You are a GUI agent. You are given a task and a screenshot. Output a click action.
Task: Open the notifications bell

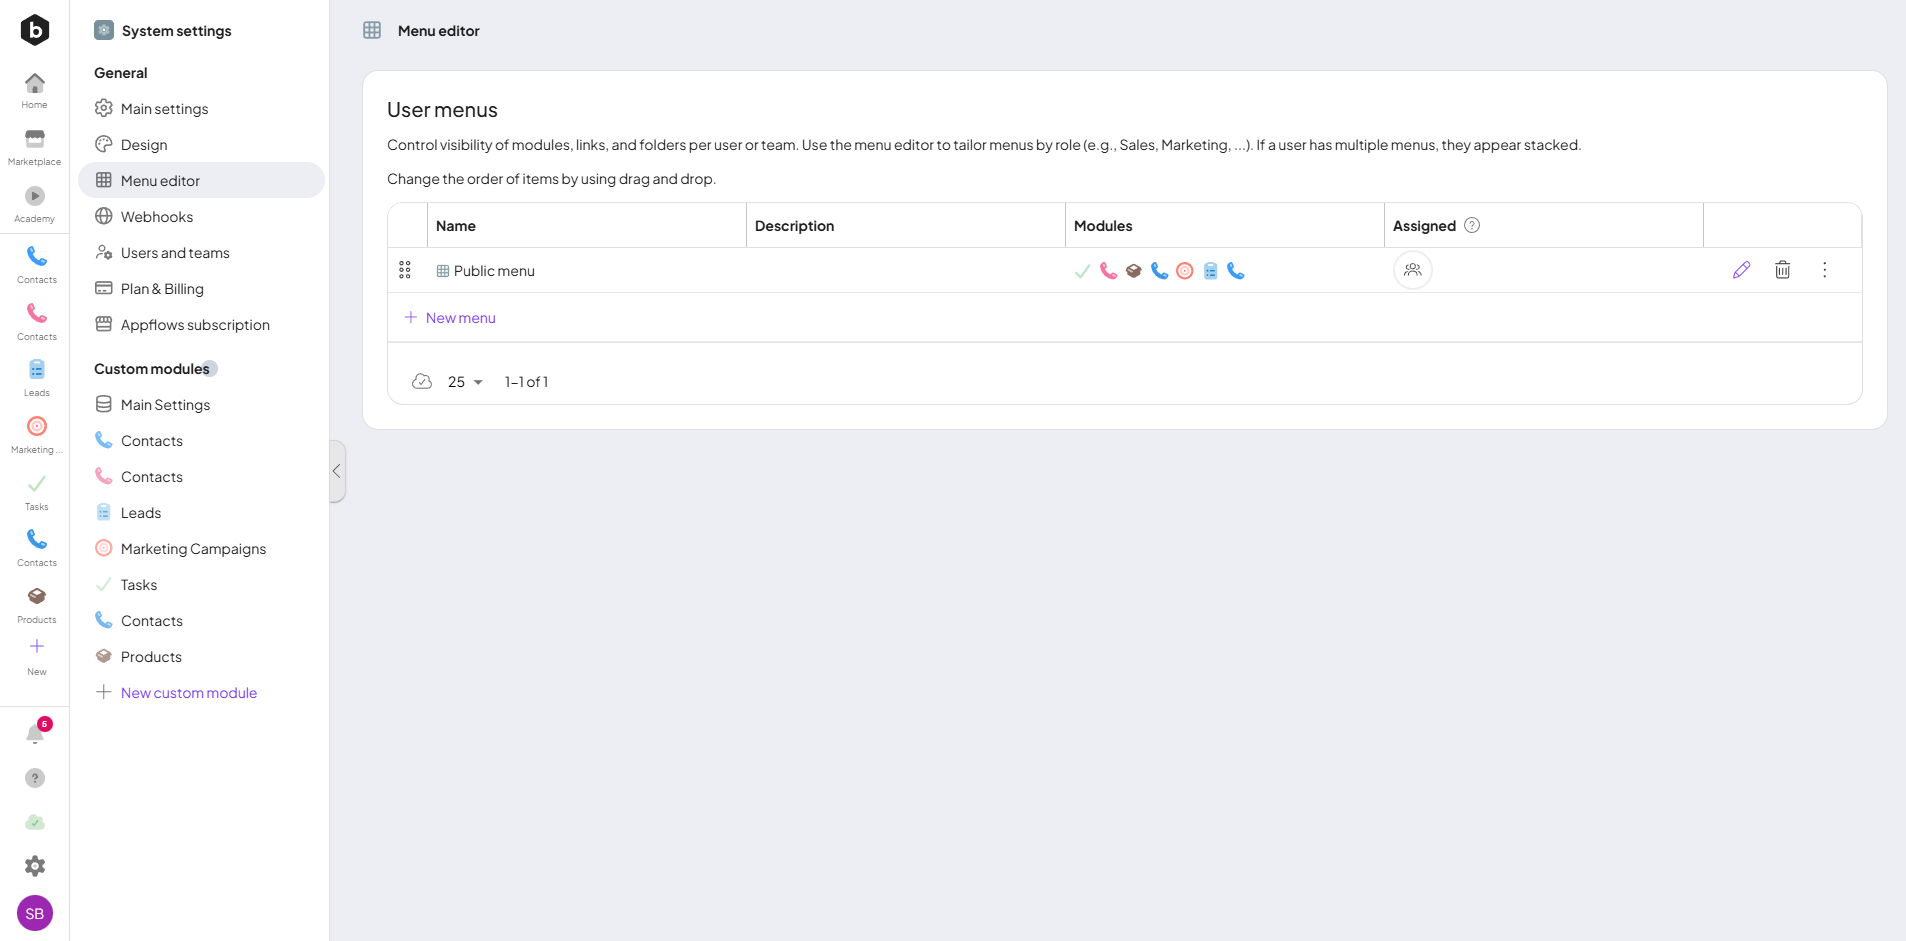(x=35, y=735)
